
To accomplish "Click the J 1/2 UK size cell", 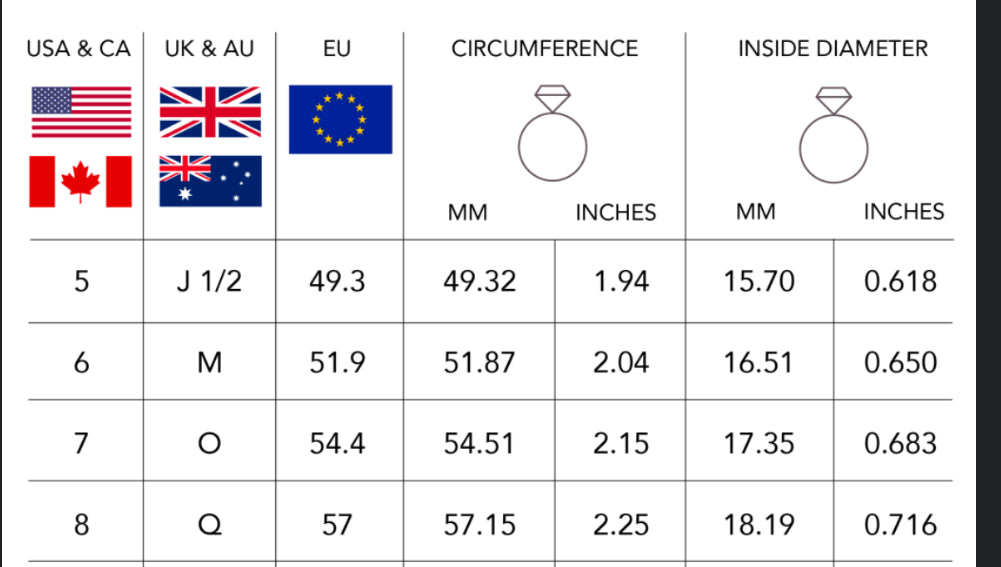I will tap(209, 281).
